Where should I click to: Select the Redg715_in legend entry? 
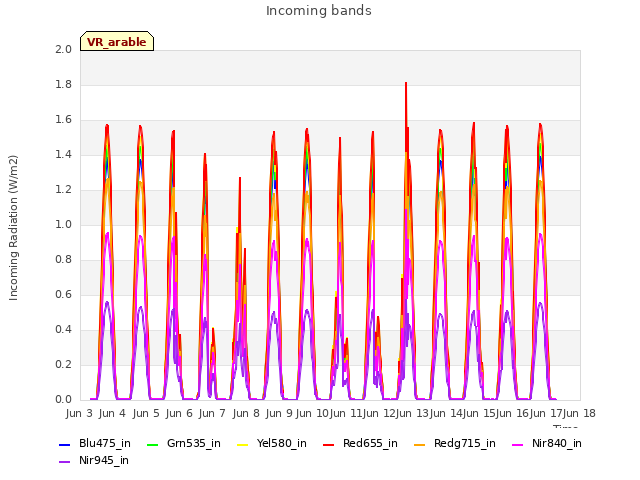(455, 444)
